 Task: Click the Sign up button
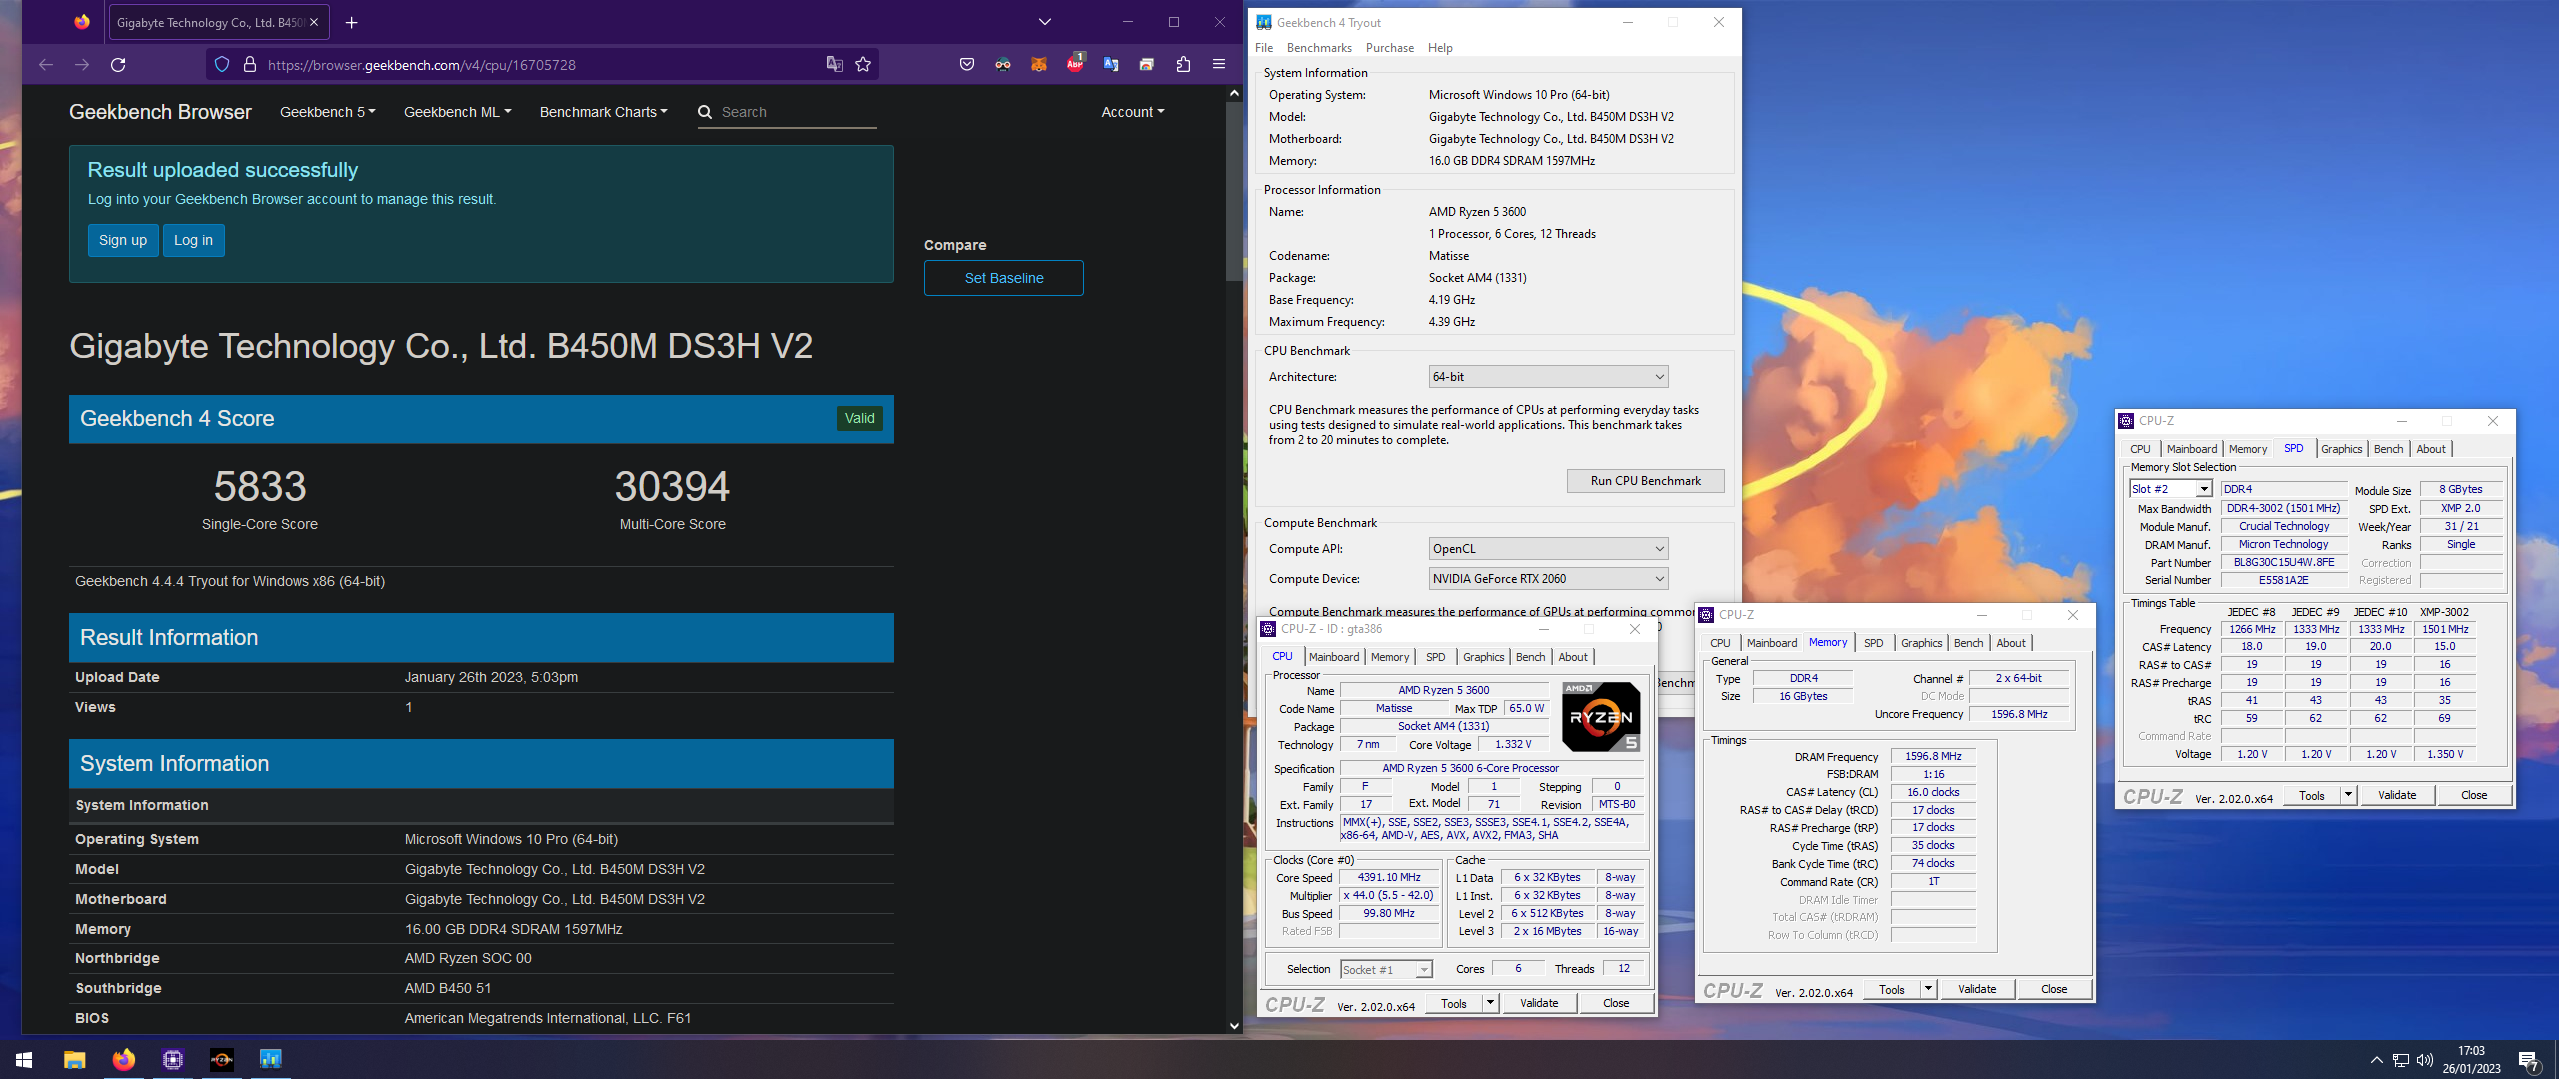pyautogui.click(x=123, y=240)
